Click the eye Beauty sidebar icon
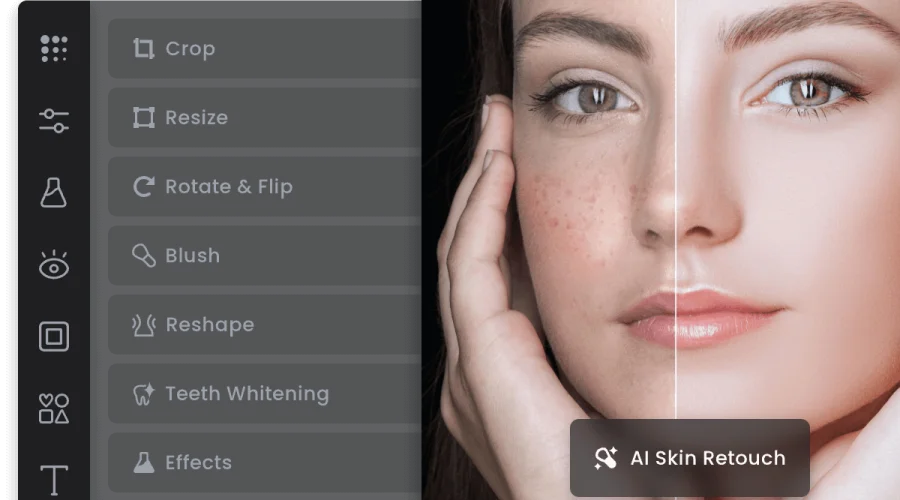 pyautogui.click(x=54, y=265)
